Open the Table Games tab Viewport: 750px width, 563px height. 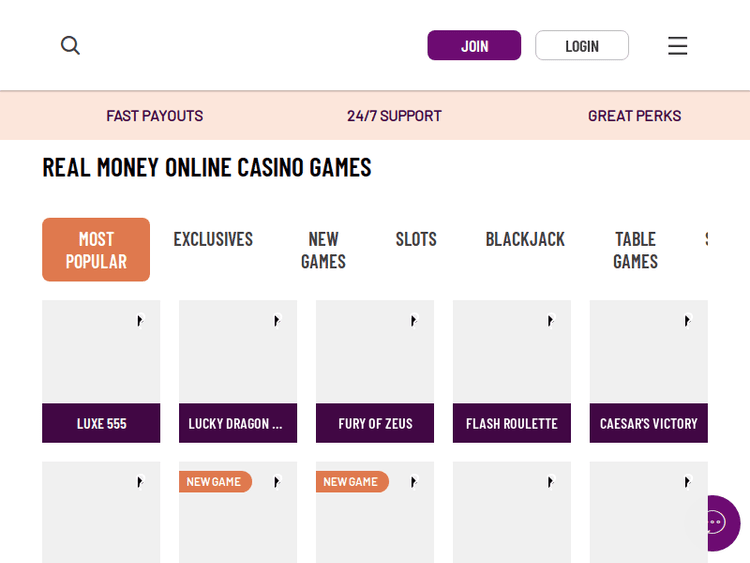pyautogui.click(x=635, y=250)
